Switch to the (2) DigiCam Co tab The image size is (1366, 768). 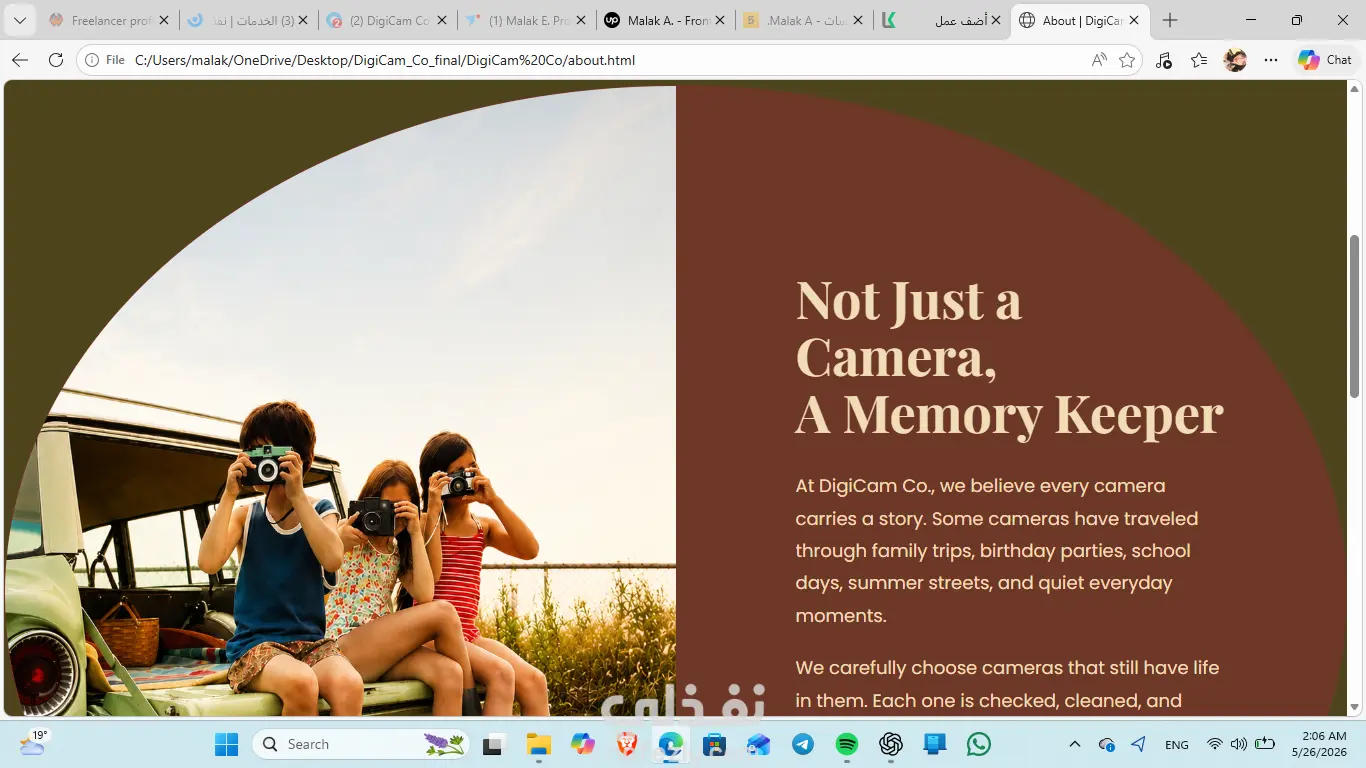pyautogui.click(x=387, y=20)
